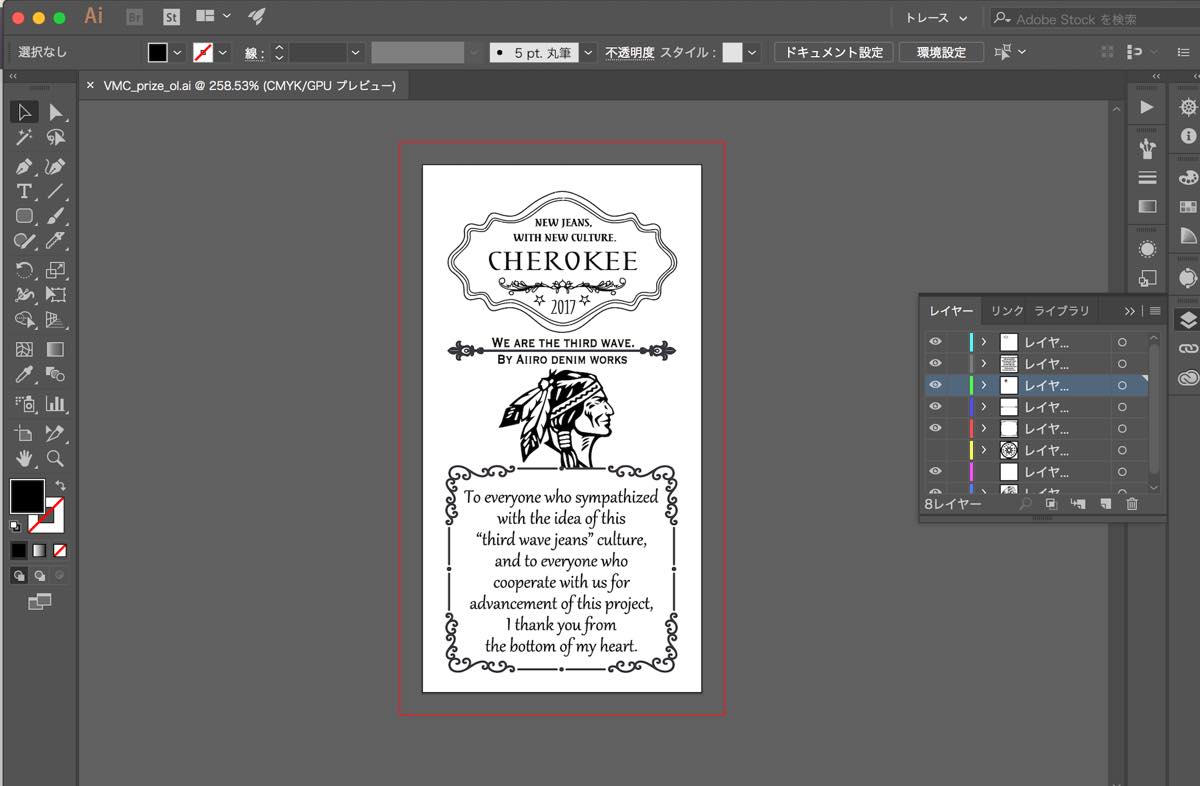Choose the Paintbrush tool
The height and width of the screenshot is (786, 1200).
pos(55,215)
